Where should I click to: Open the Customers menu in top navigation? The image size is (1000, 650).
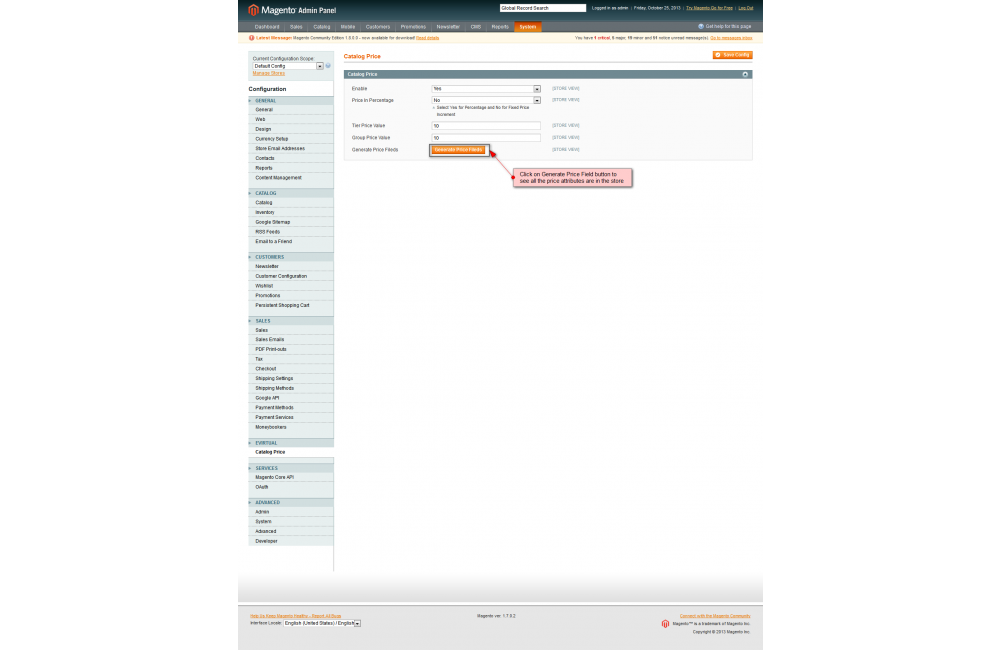pyautogui.click(x=378, y=27)
